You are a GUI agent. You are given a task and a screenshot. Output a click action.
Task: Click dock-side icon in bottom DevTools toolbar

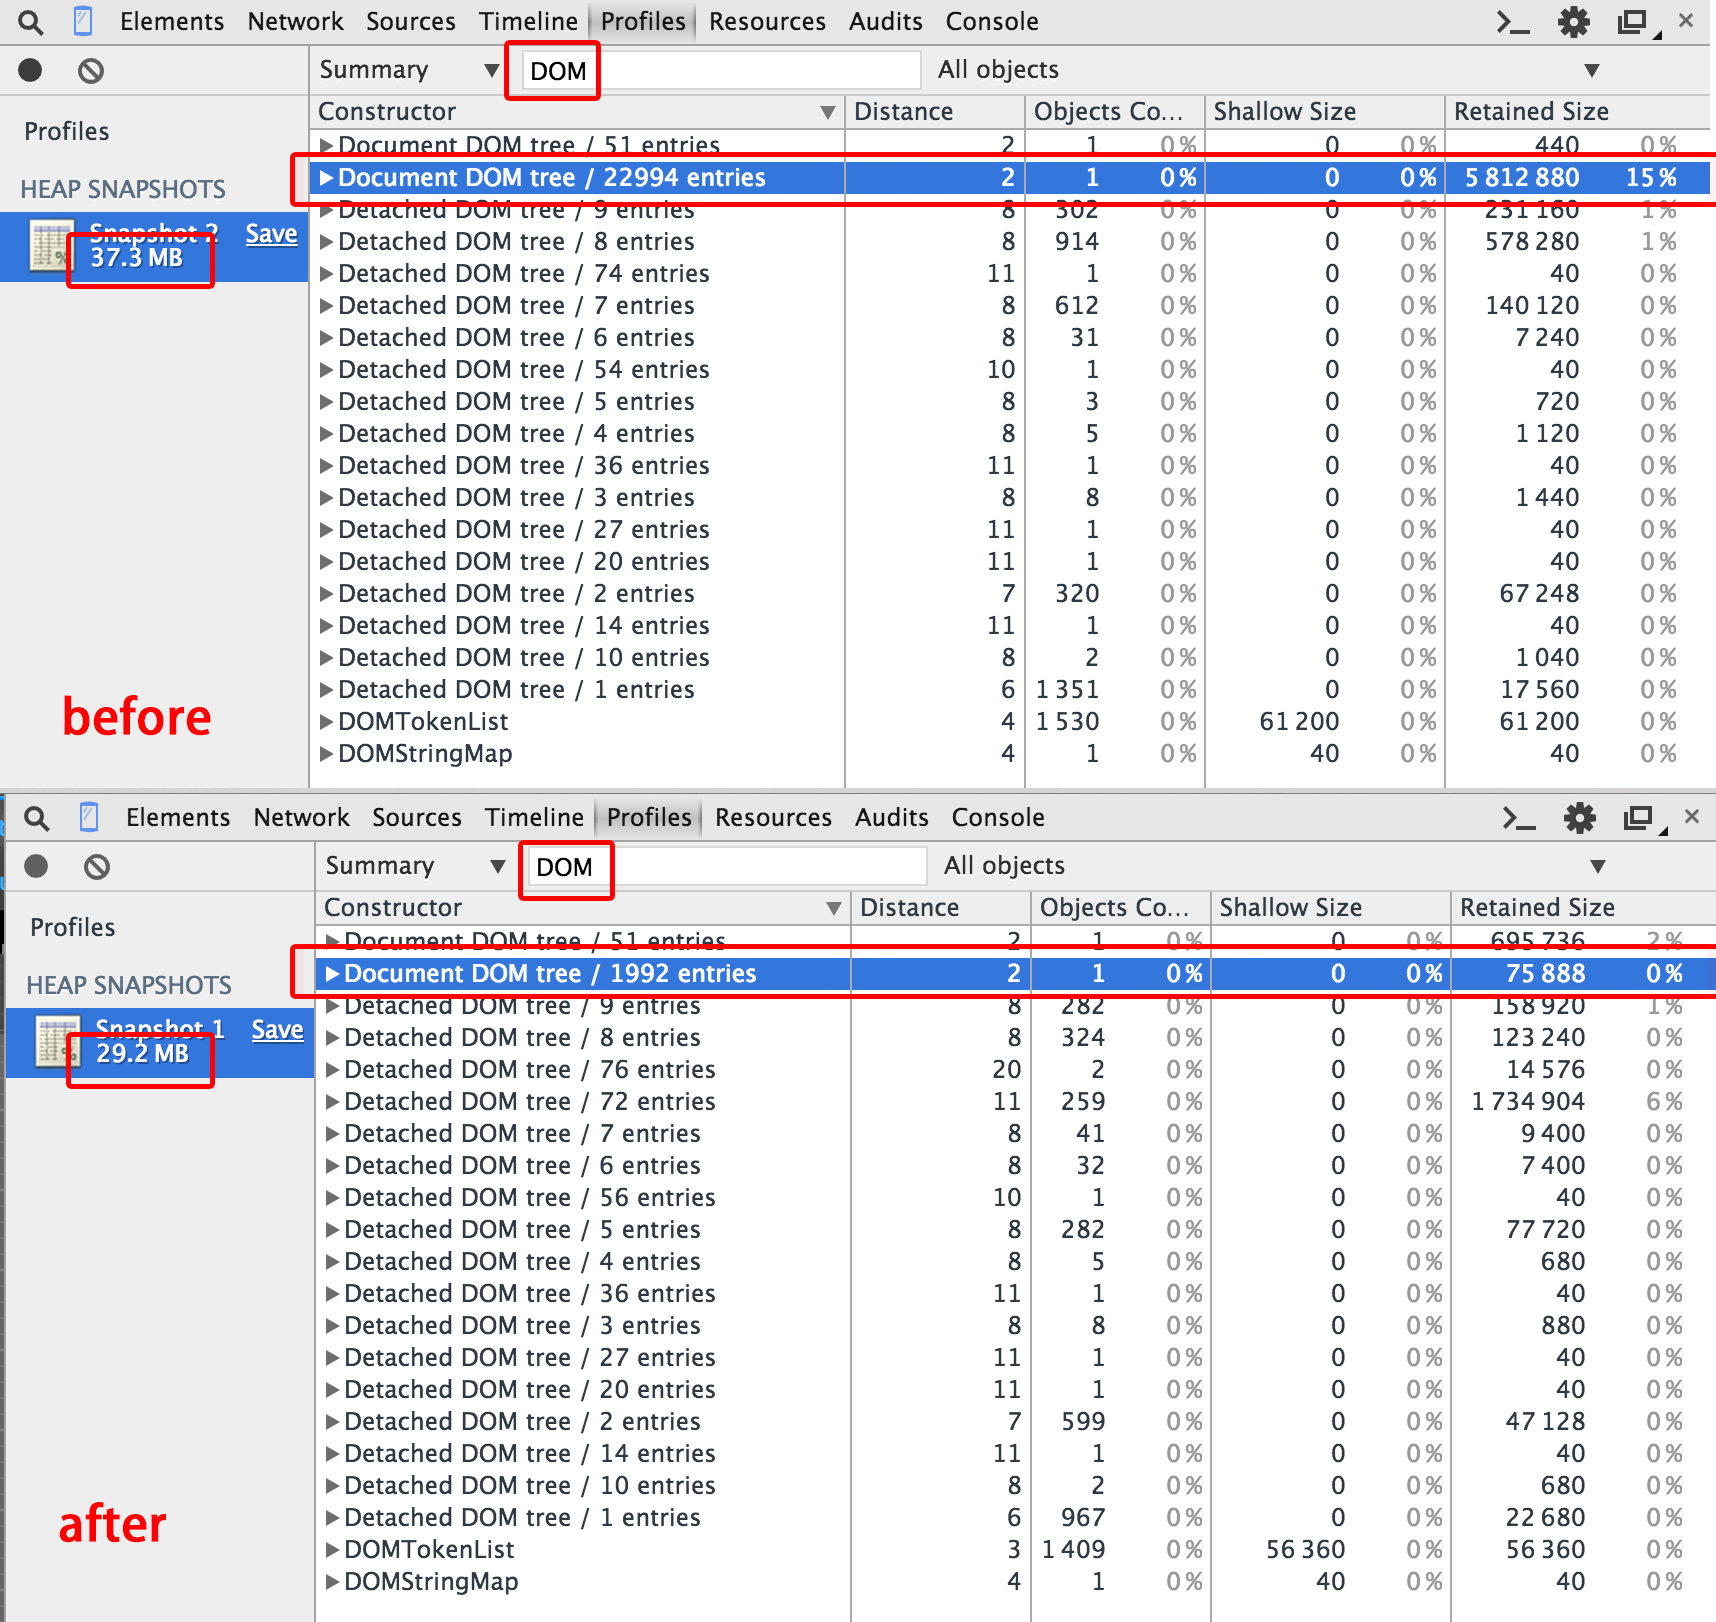pos(1639,818)
